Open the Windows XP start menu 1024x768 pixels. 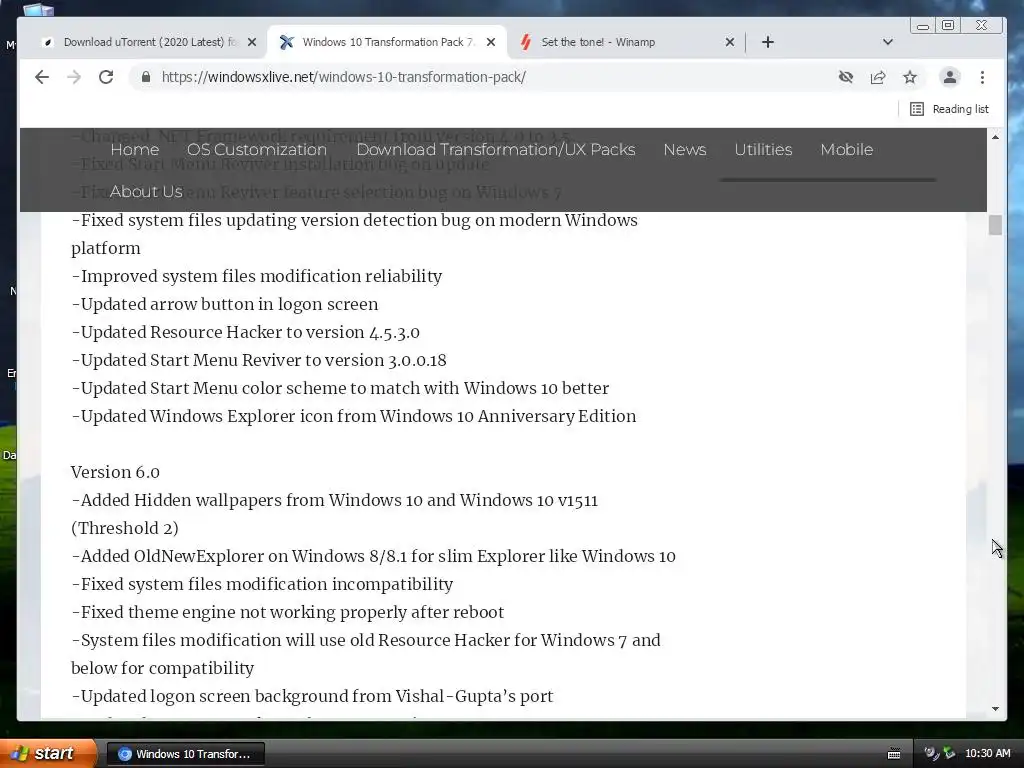47,753
